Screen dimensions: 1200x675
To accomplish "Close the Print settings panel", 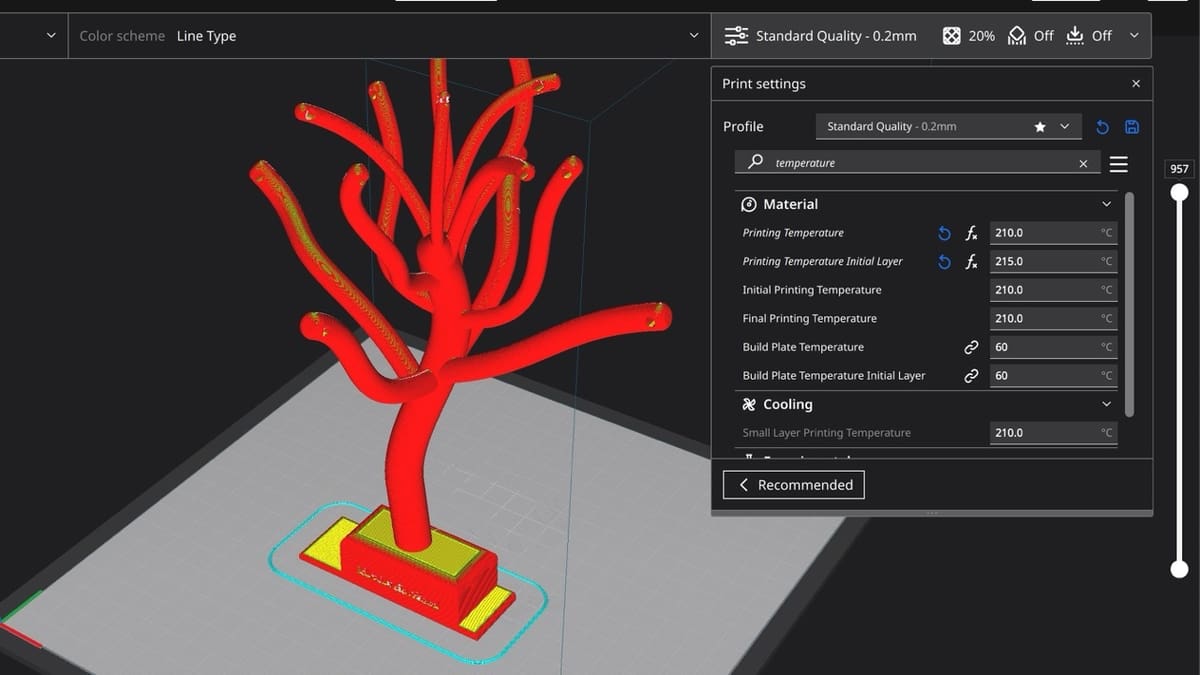I will 1135,84.
